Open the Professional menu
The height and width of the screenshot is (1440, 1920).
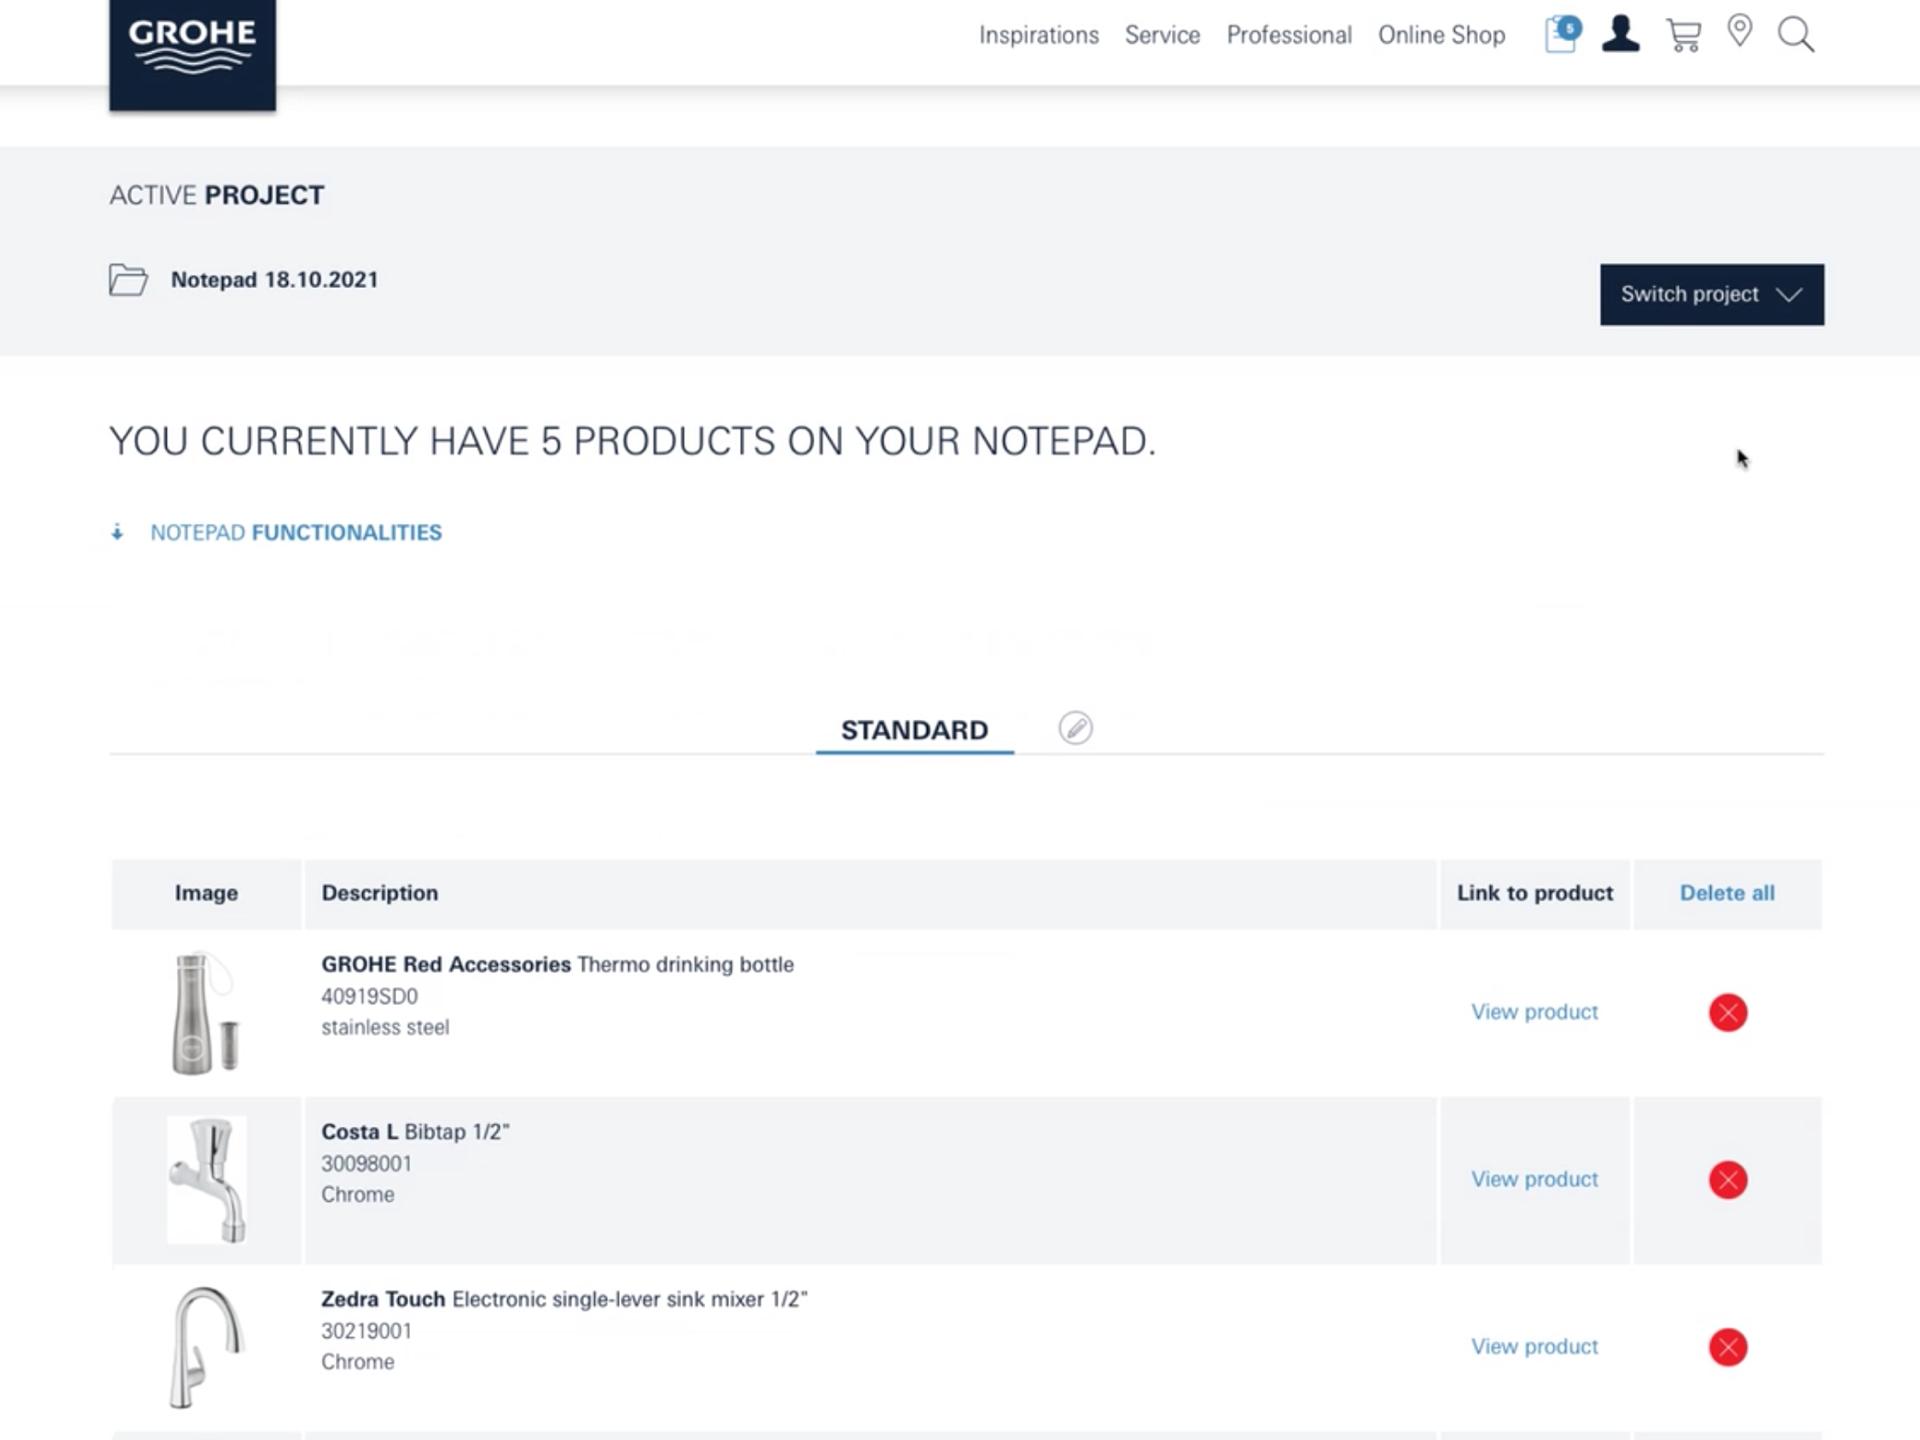pos(1288,36)
